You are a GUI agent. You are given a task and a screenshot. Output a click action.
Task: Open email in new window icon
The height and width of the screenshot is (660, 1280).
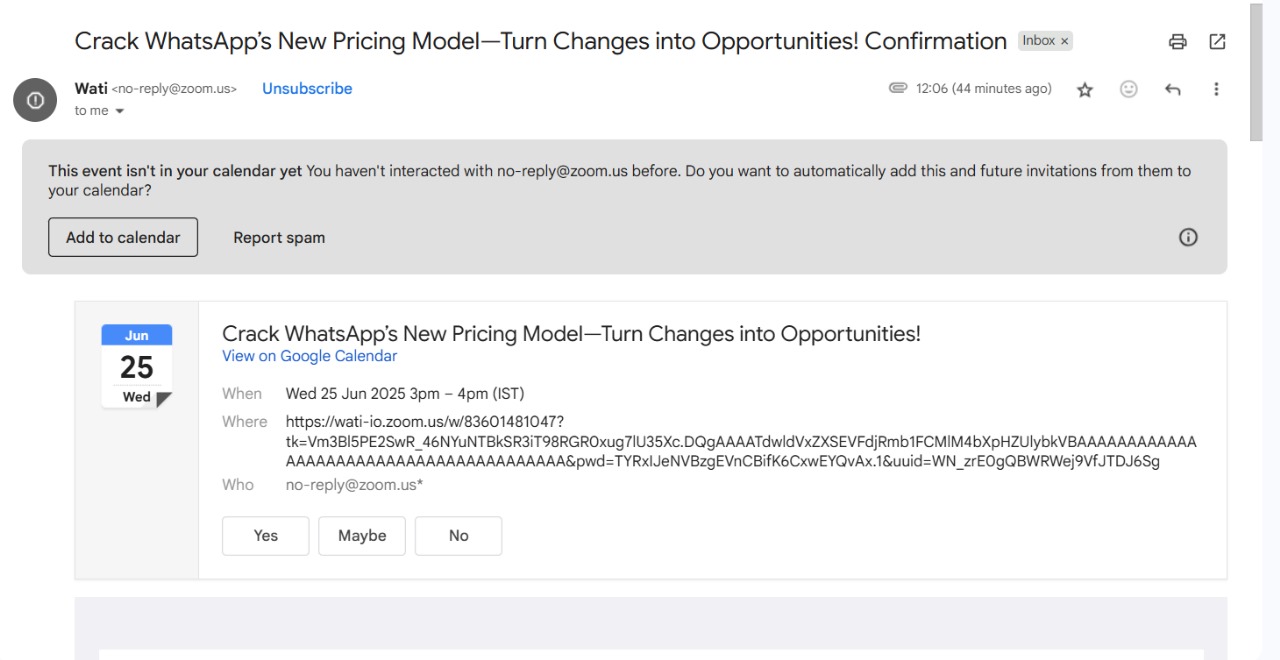[1217, 42]
